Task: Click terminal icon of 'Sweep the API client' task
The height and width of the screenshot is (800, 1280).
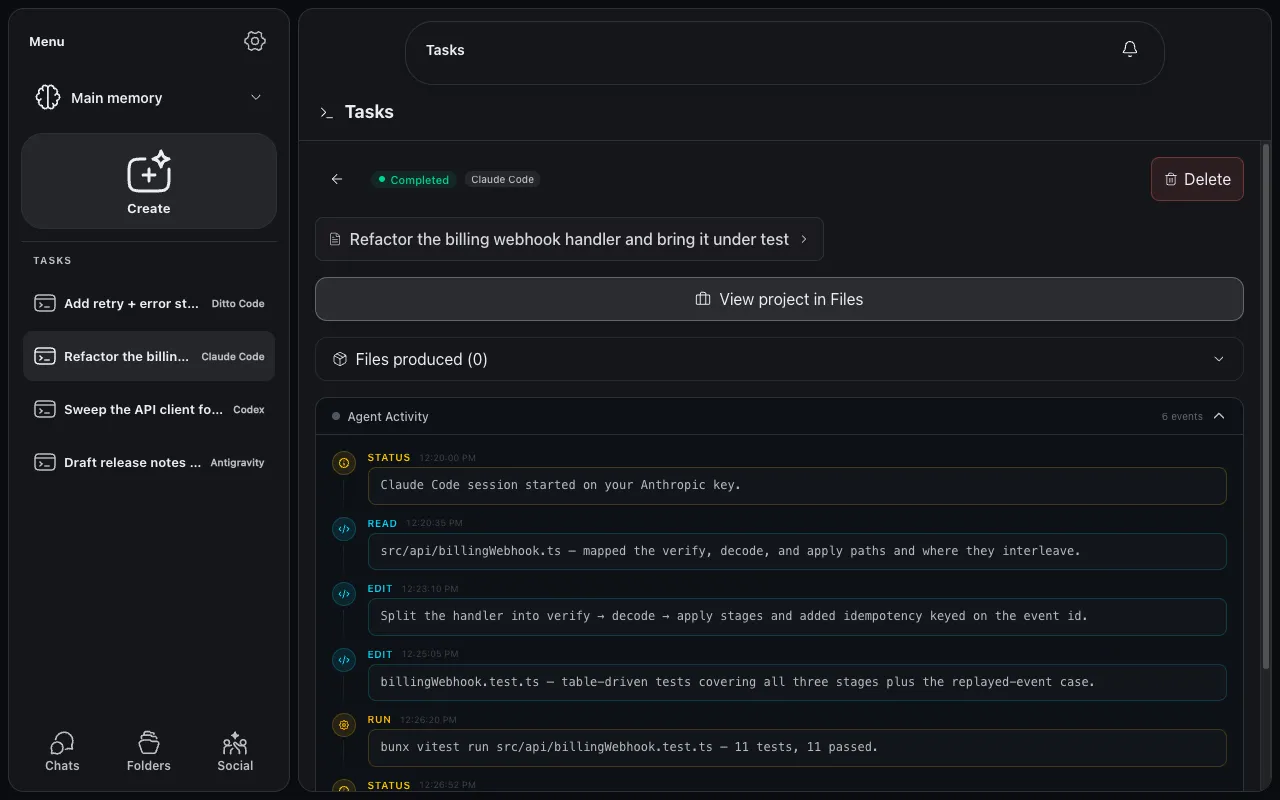Action: point(45,409)
